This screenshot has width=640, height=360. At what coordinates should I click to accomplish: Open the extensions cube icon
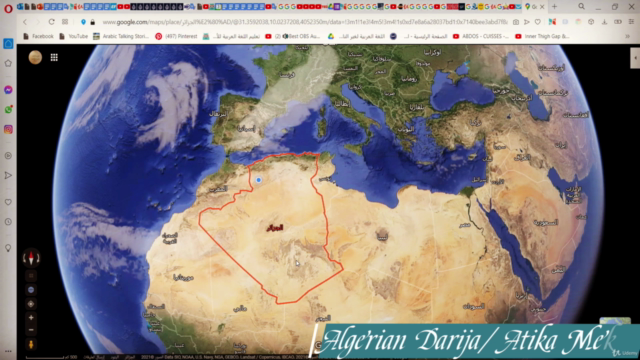(x=591, y=22)
